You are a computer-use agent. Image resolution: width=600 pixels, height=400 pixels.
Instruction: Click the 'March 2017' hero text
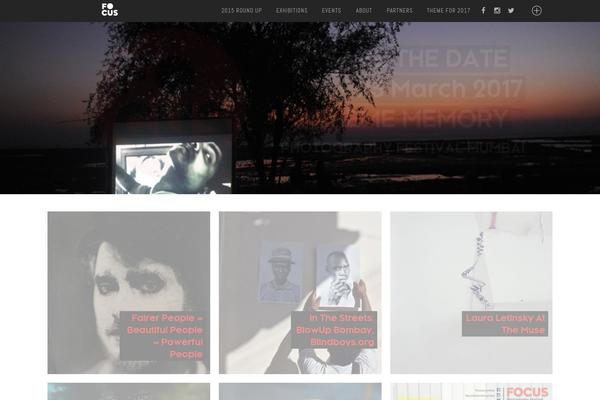[x=457, y=88]
